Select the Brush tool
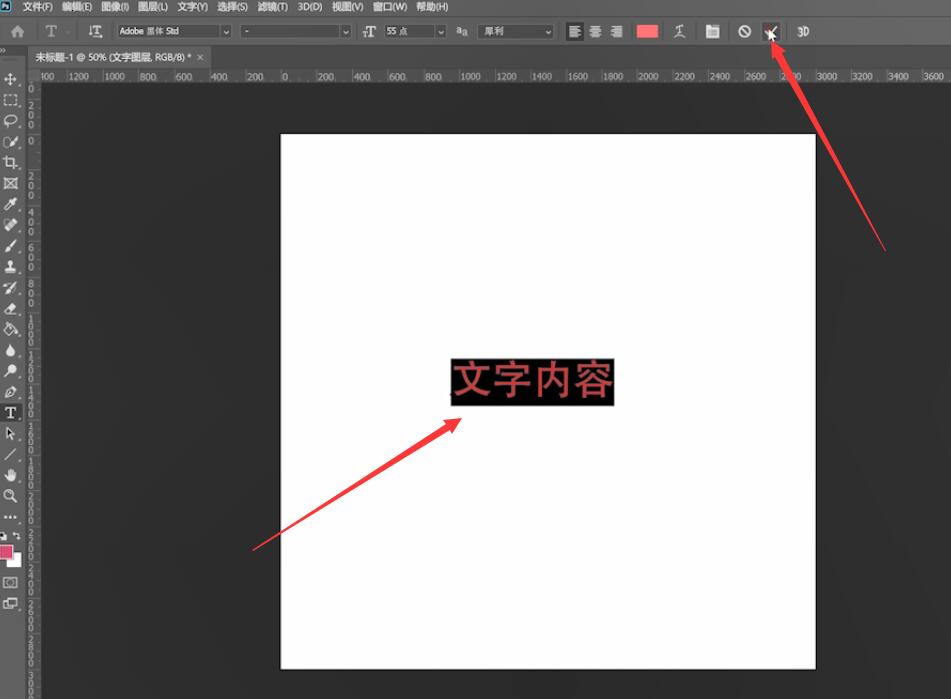 click(x=10, y=246)
